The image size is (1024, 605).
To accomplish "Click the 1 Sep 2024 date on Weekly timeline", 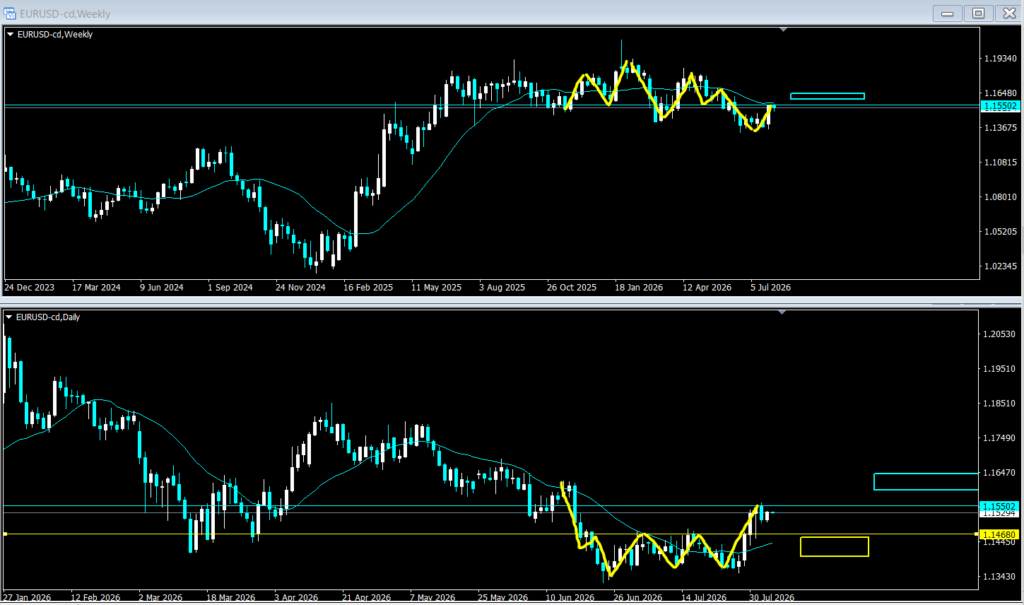I will (x=230, y=287).
